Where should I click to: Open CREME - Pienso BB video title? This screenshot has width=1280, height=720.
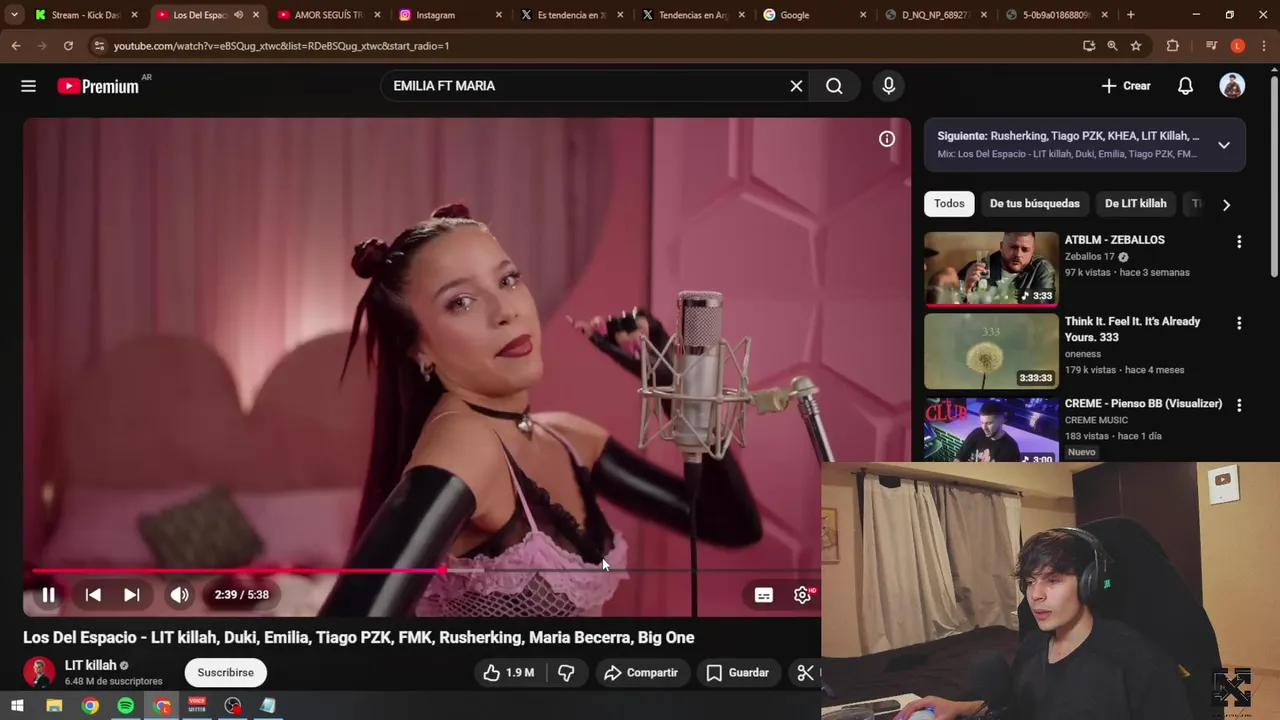[x=1143, y=404]
